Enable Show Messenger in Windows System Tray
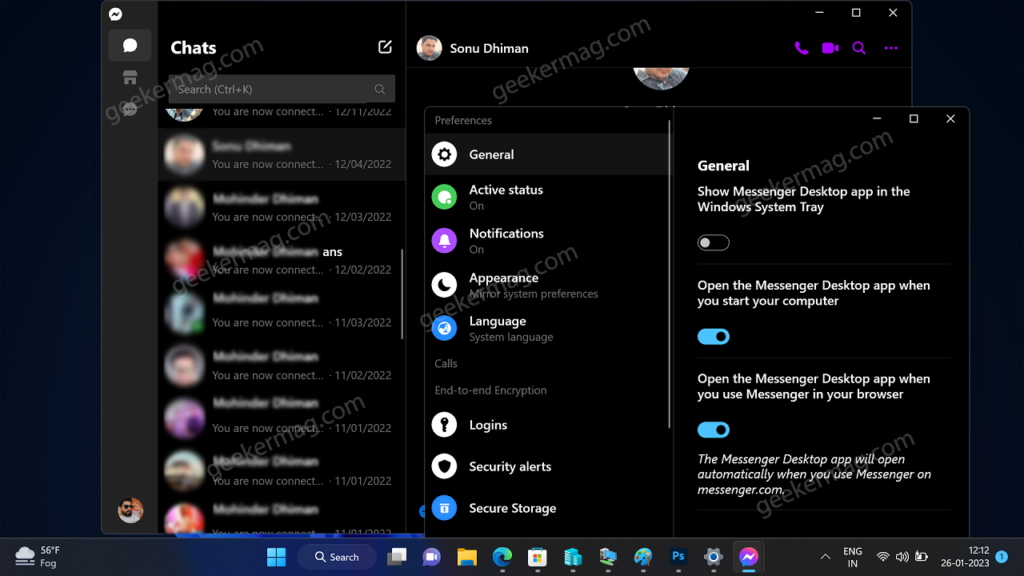The image size is (1024, 576). pos(713,243)
